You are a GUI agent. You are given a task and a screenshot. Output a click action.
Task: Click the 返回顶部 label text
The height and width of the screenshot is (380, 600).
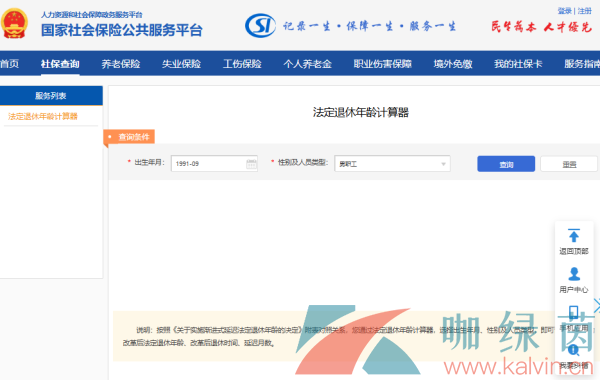[574, 251]
